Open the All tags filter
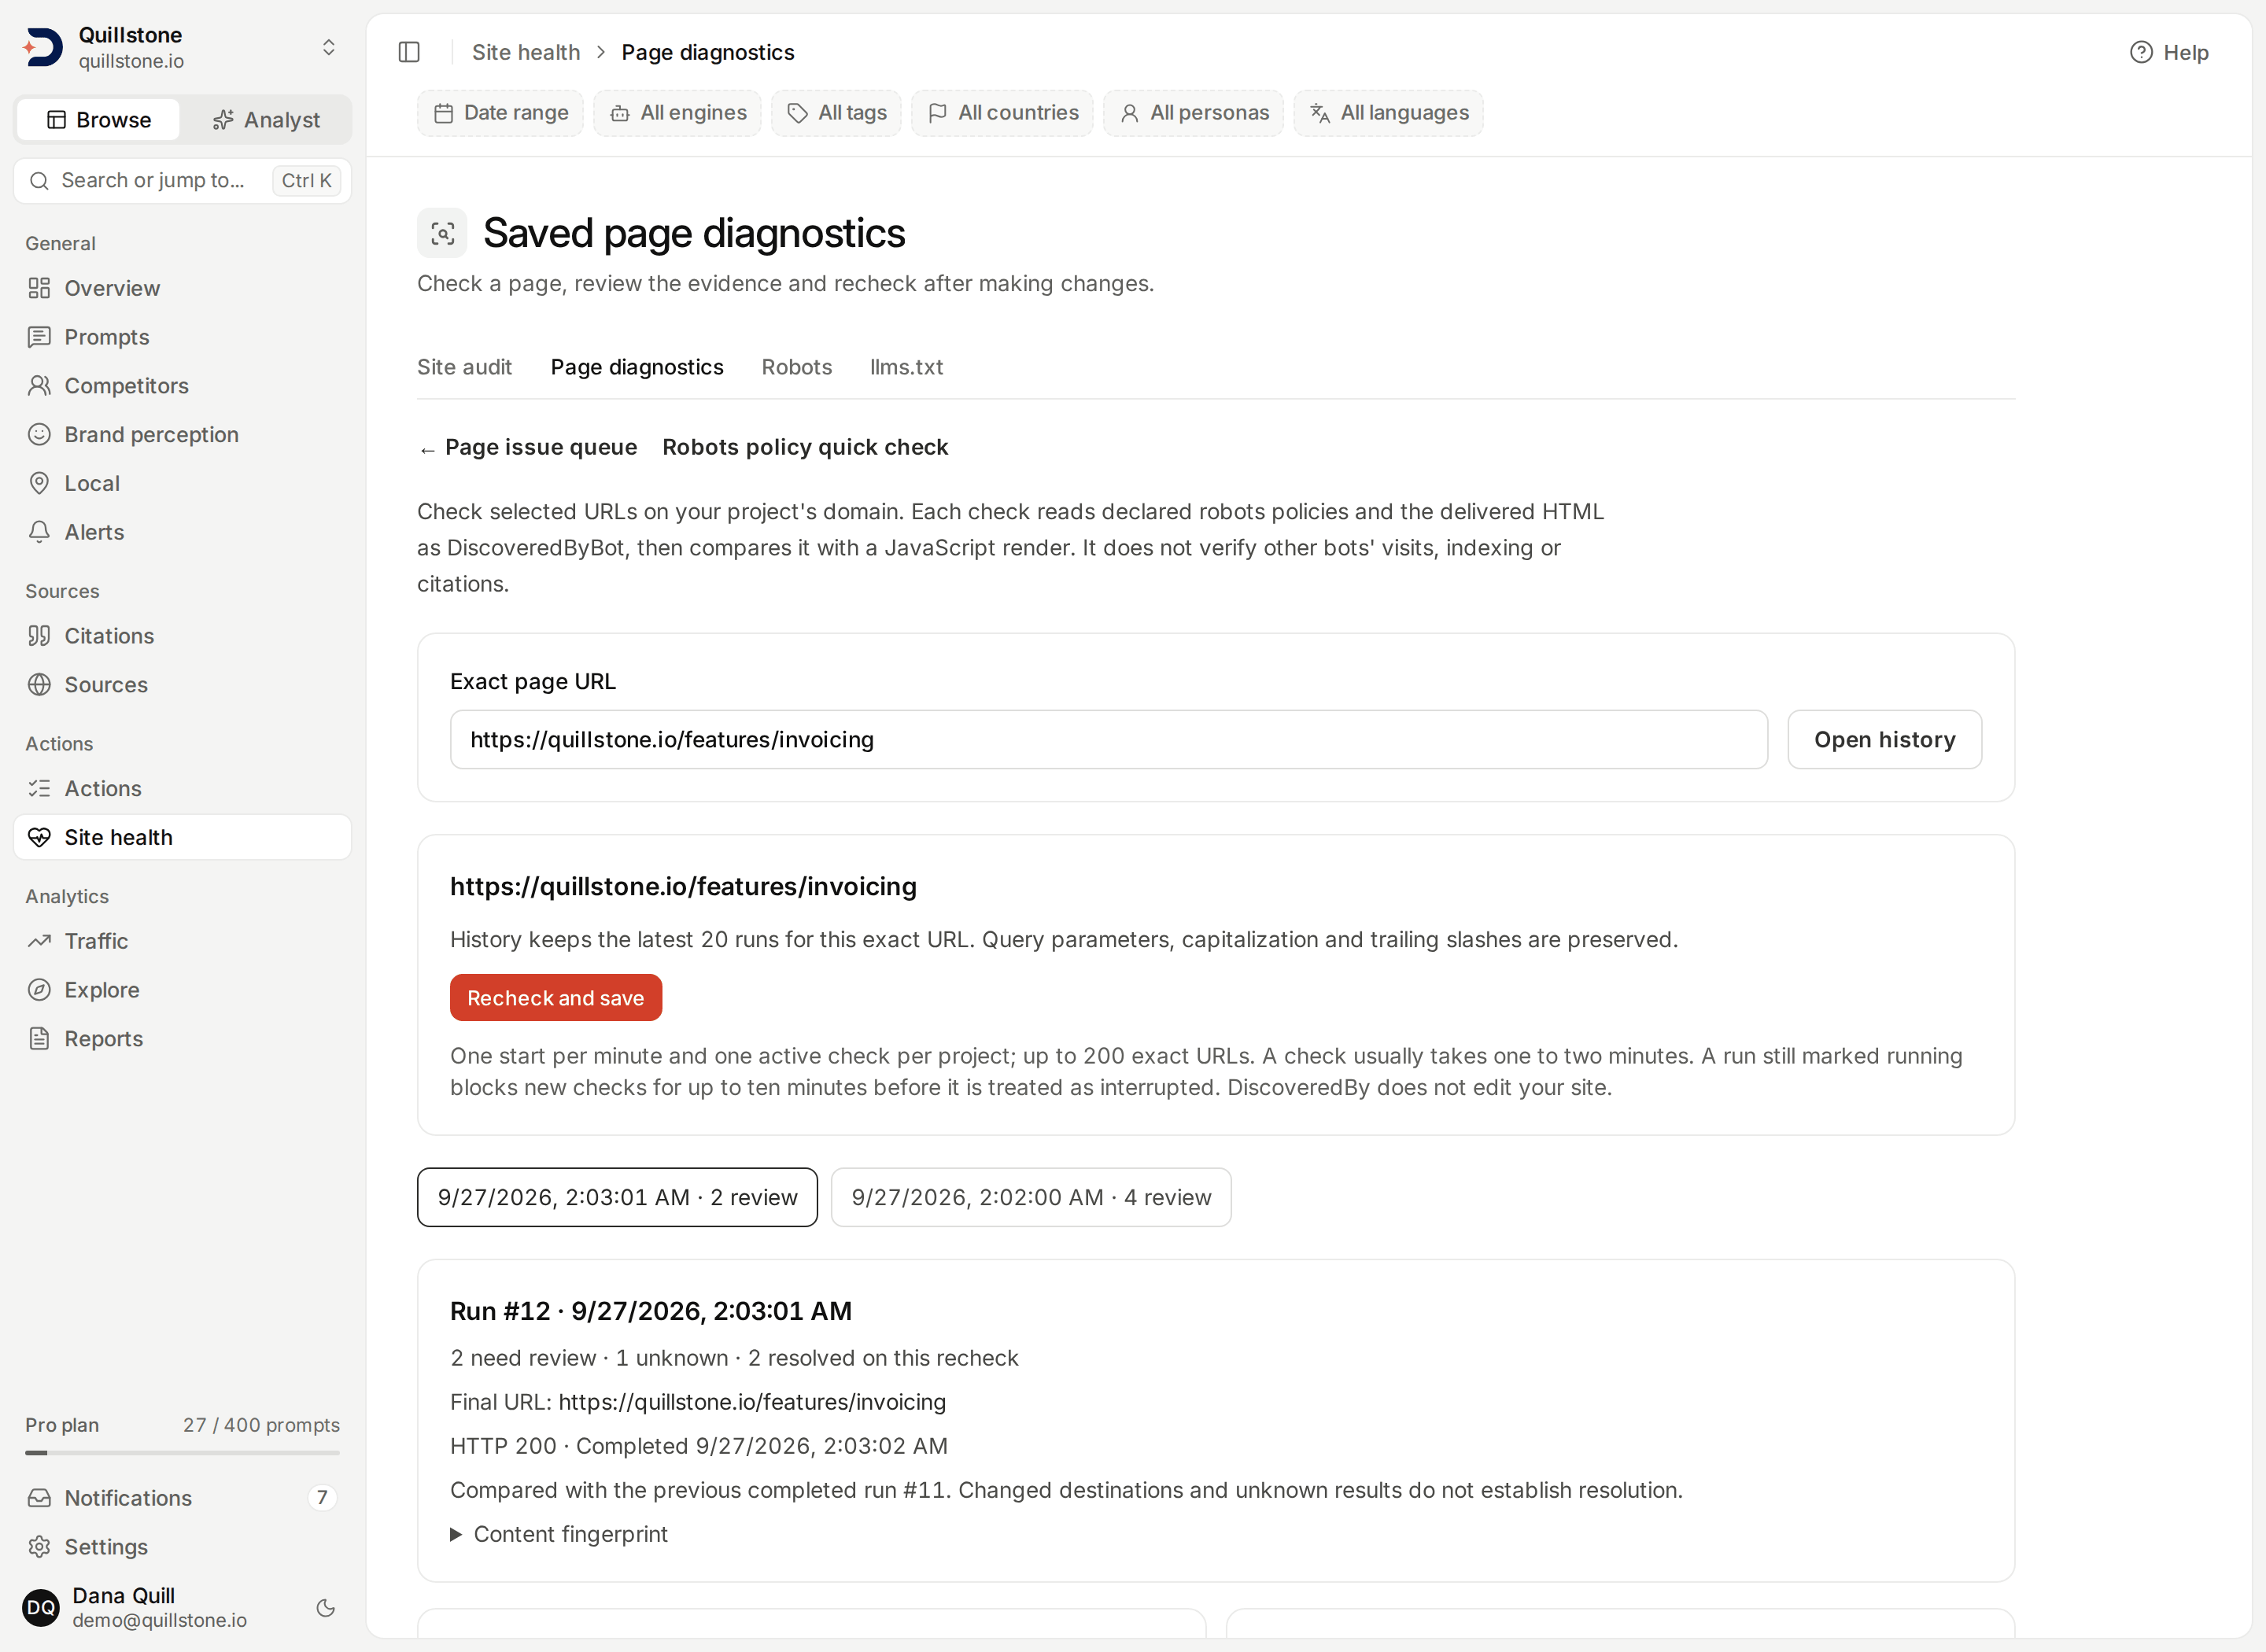Image resolution: width=2266 pixels, height=1652 pixels. (837, 113)
